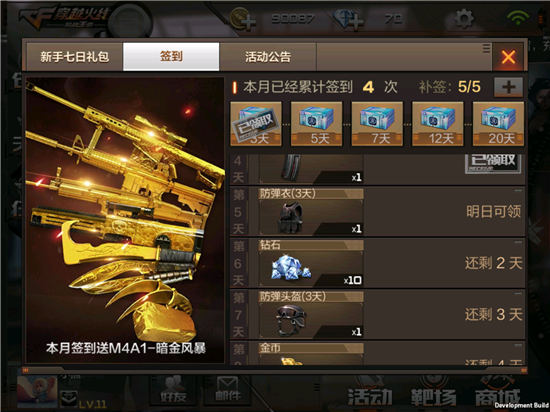Image resolution: width=550 pixels, height=412 pixels.
Task: Open the 邮件 mail icon
Action: tap(228, 389)
